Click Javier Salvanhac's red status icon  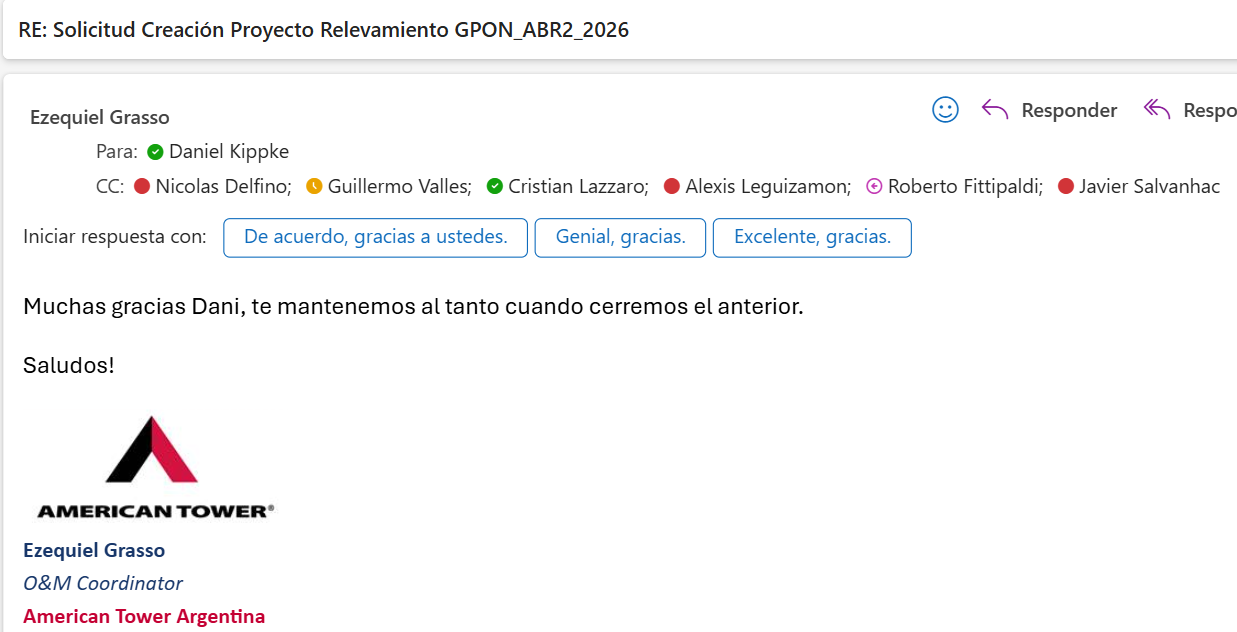pyautogui.click(x=1066, y=186)
